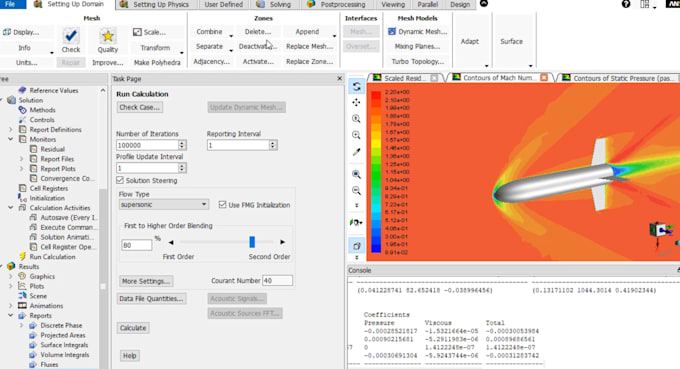Select Run Calculation tree item

(x=52, y=257)
